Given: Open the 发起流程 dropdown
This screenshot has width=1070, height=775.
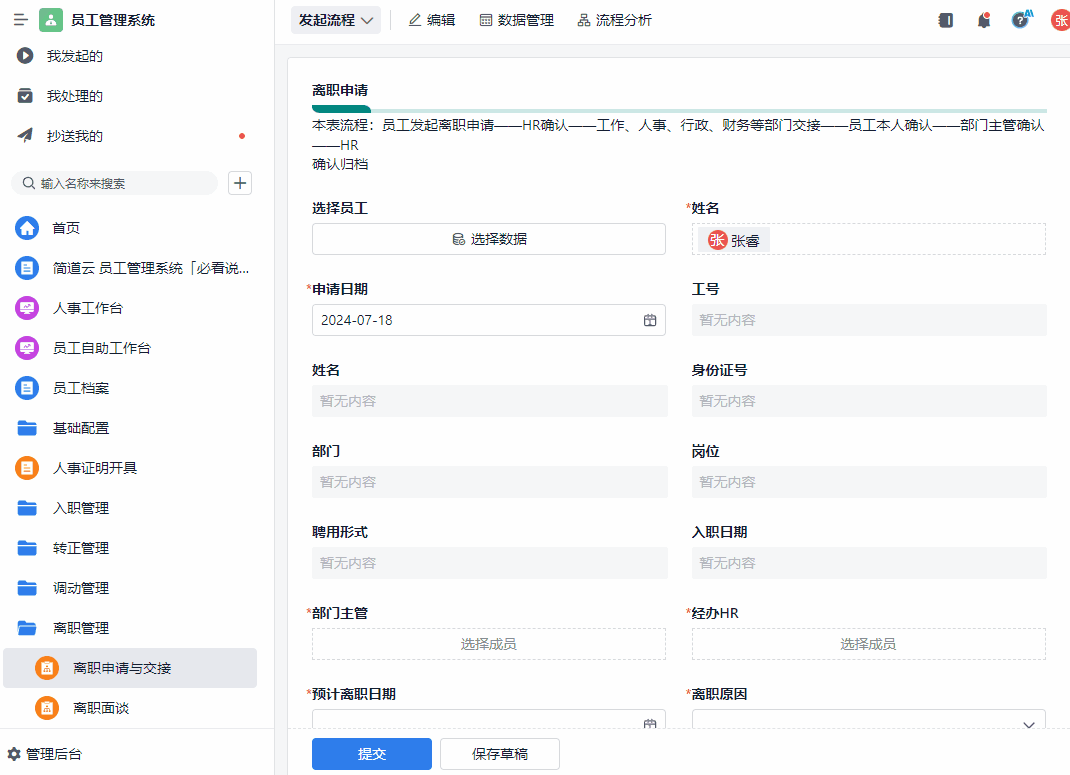Looking at the screenshot, I should coord(336,20).
